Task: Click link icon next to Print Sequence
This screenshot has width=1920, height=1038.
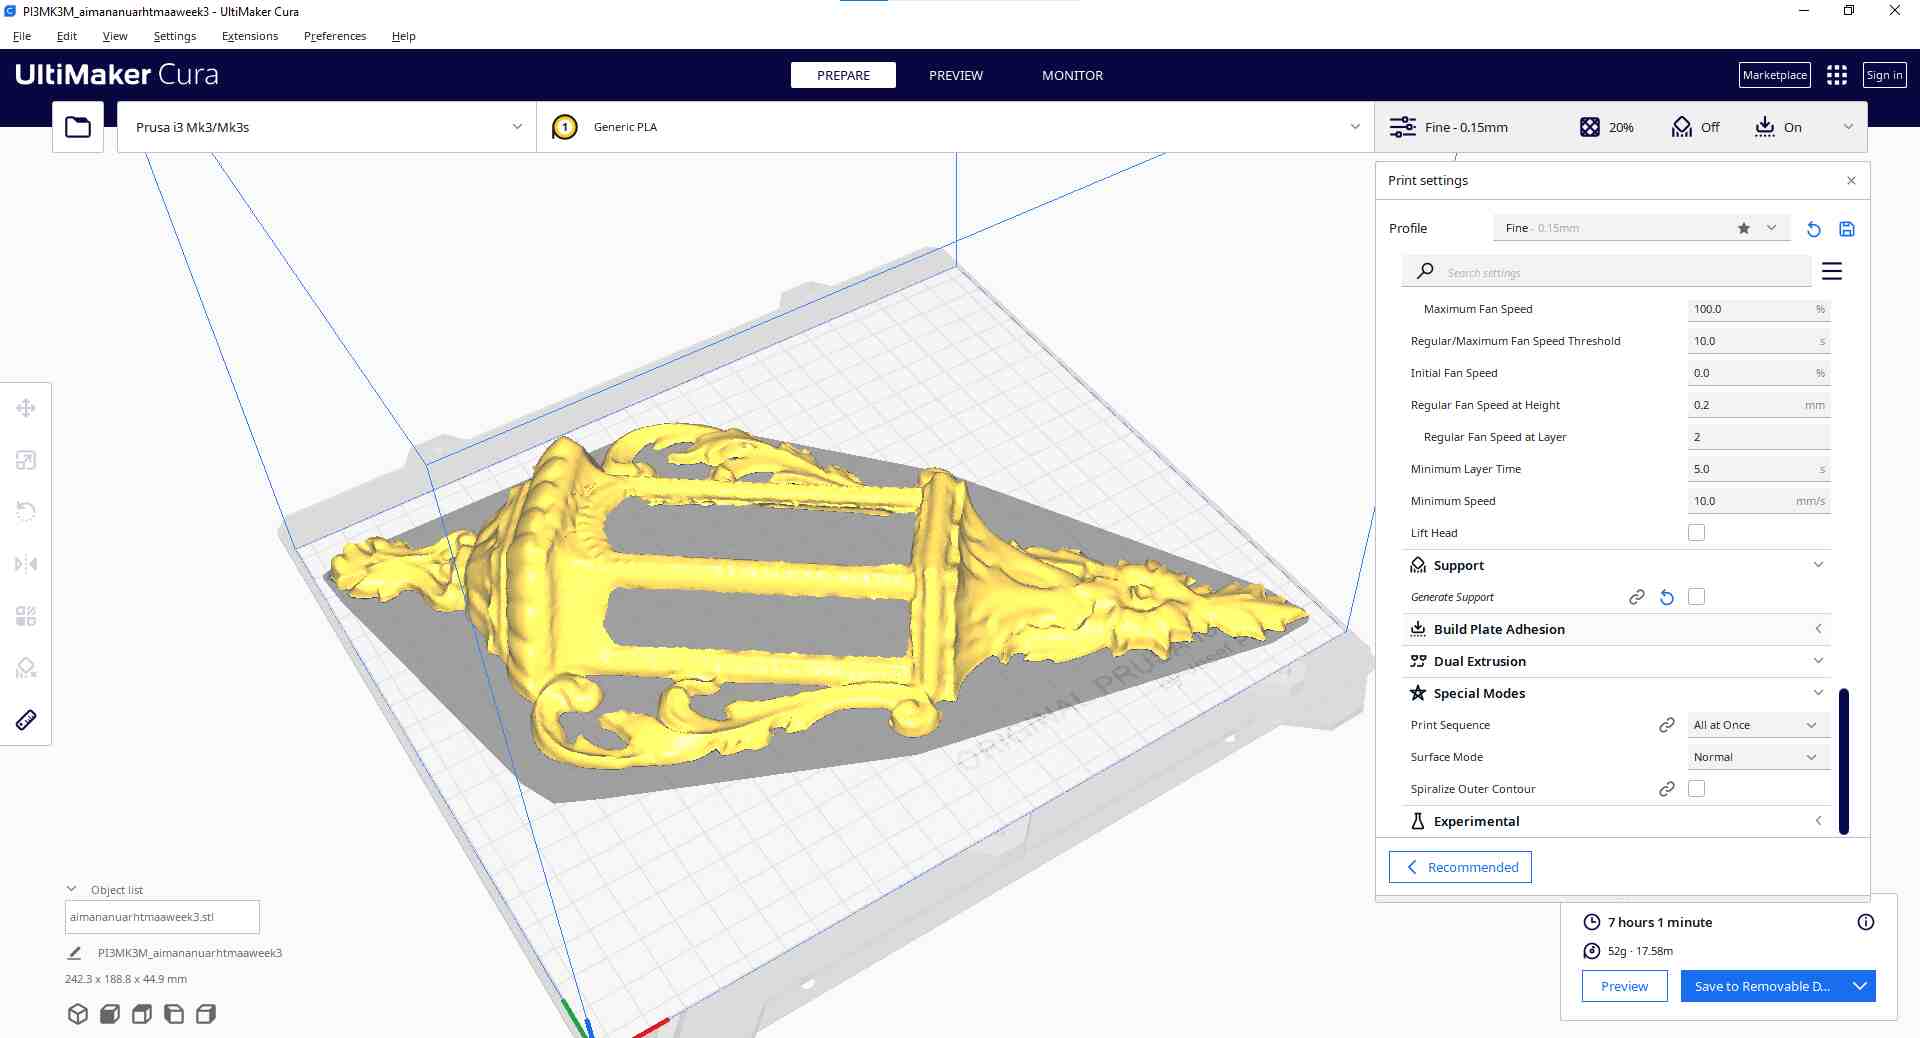Action: 1667,725
